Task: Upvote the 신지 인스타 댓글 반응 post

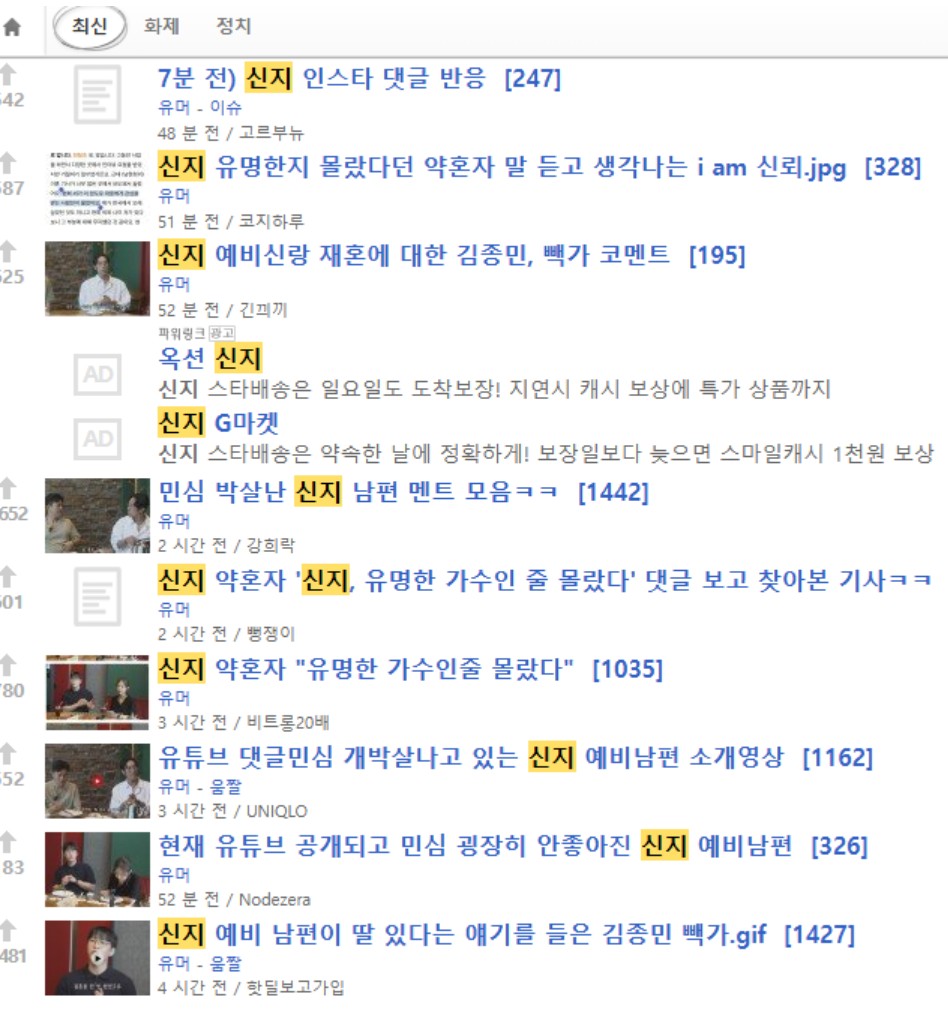Action: [x=7, y=75]
